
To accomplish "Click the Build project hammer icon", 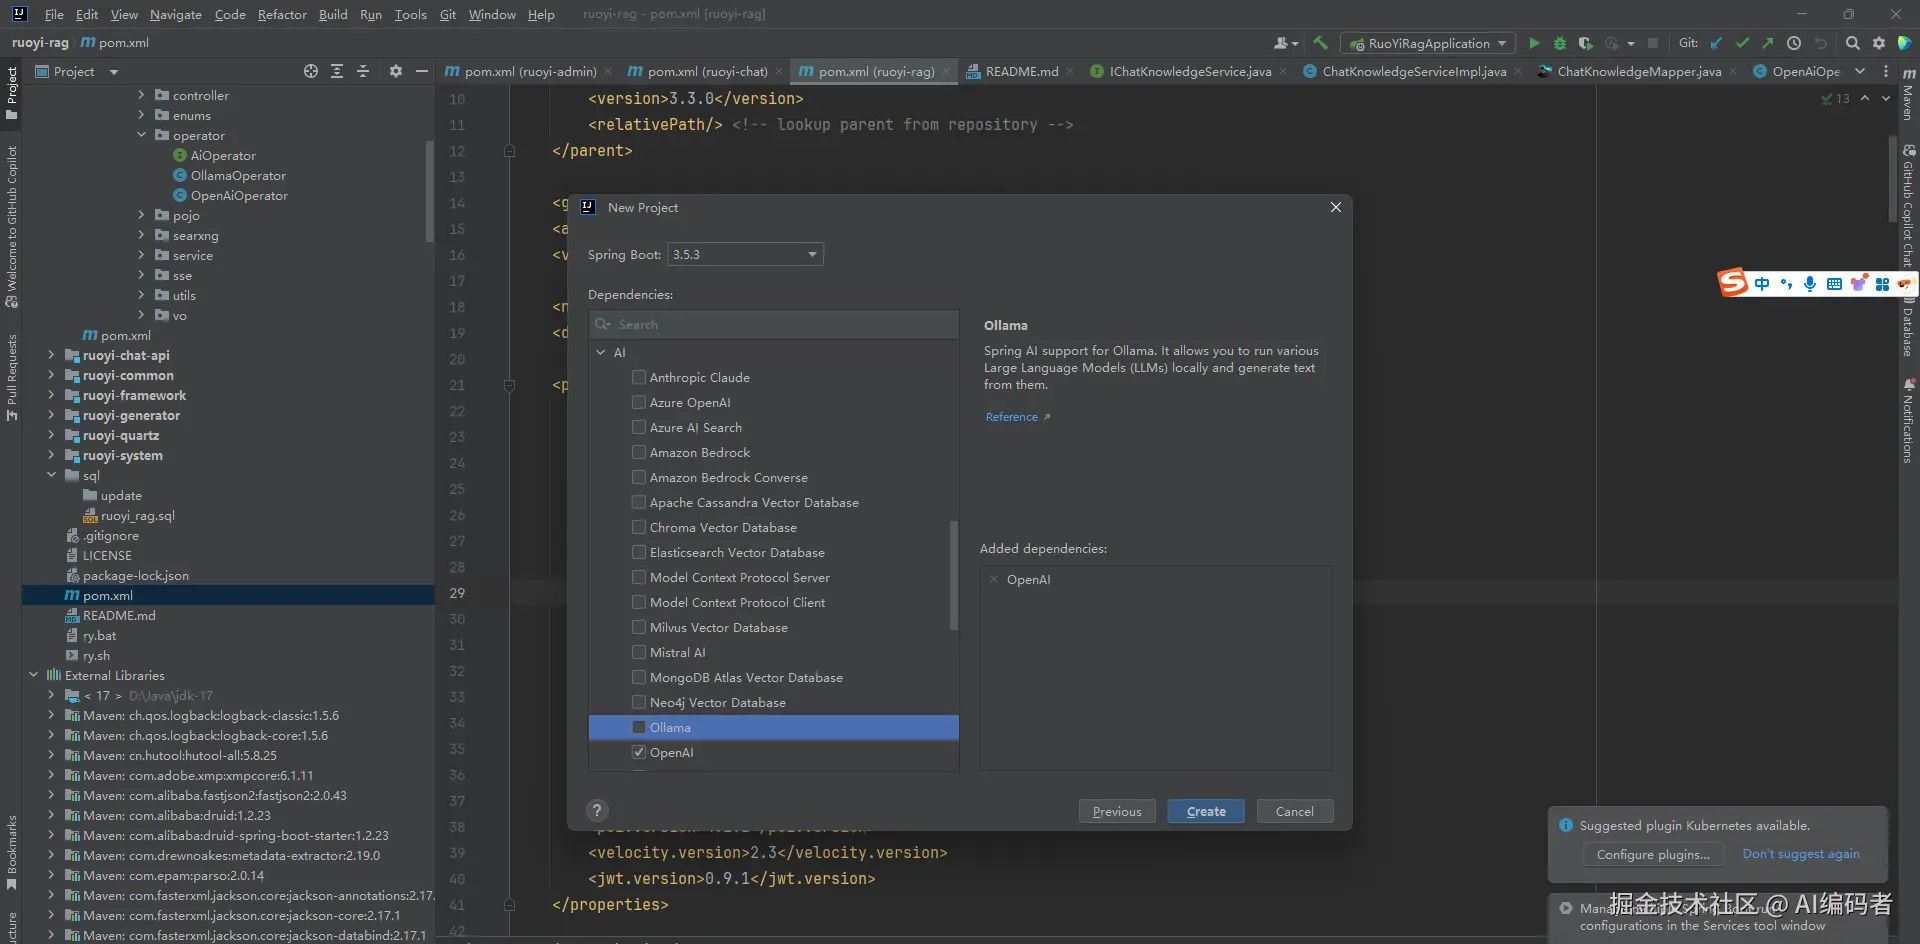I will 1321,43.
